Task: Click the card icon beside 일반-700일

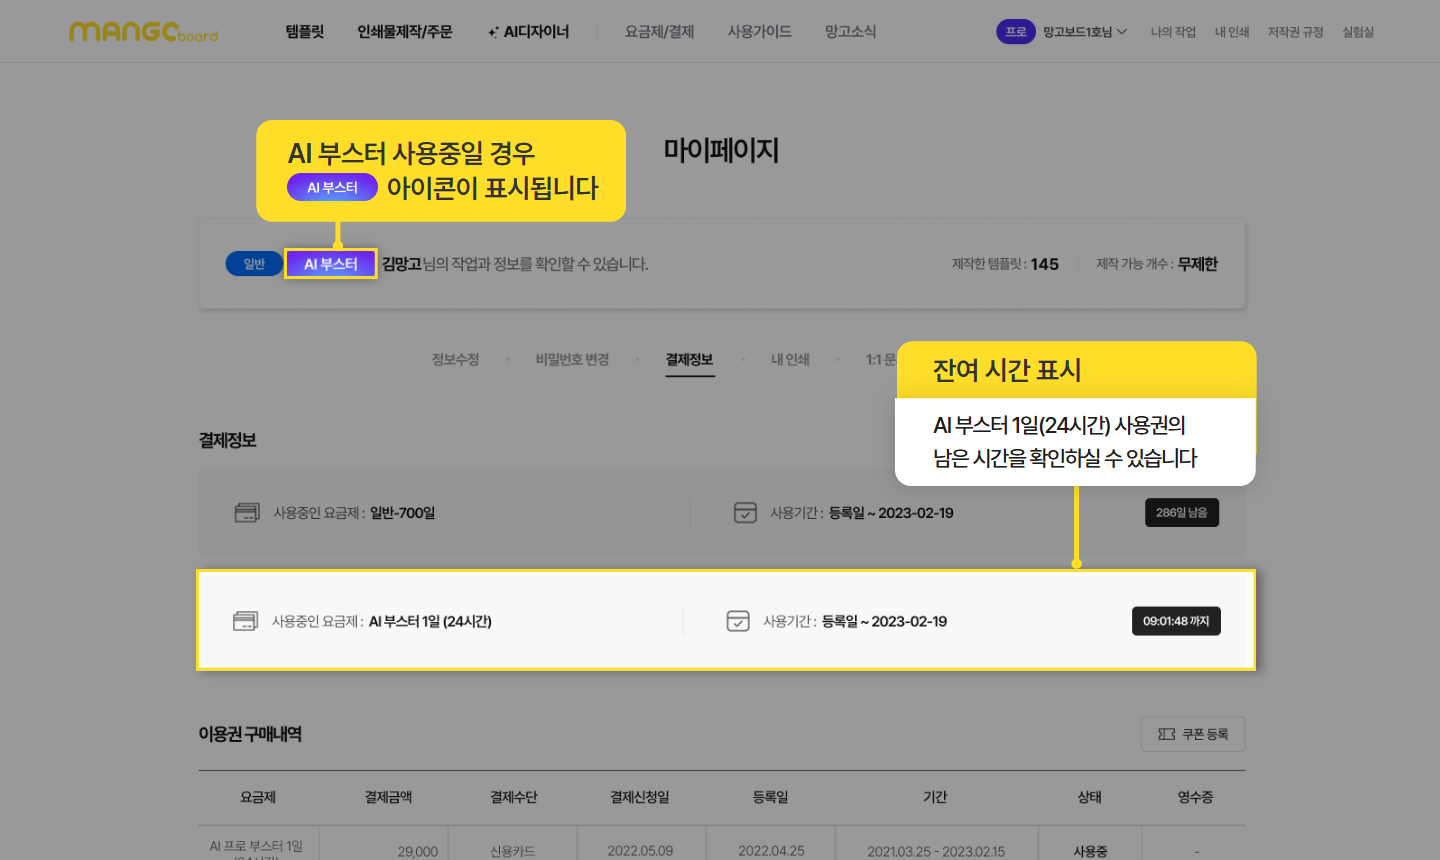Action: coord(247,513)
